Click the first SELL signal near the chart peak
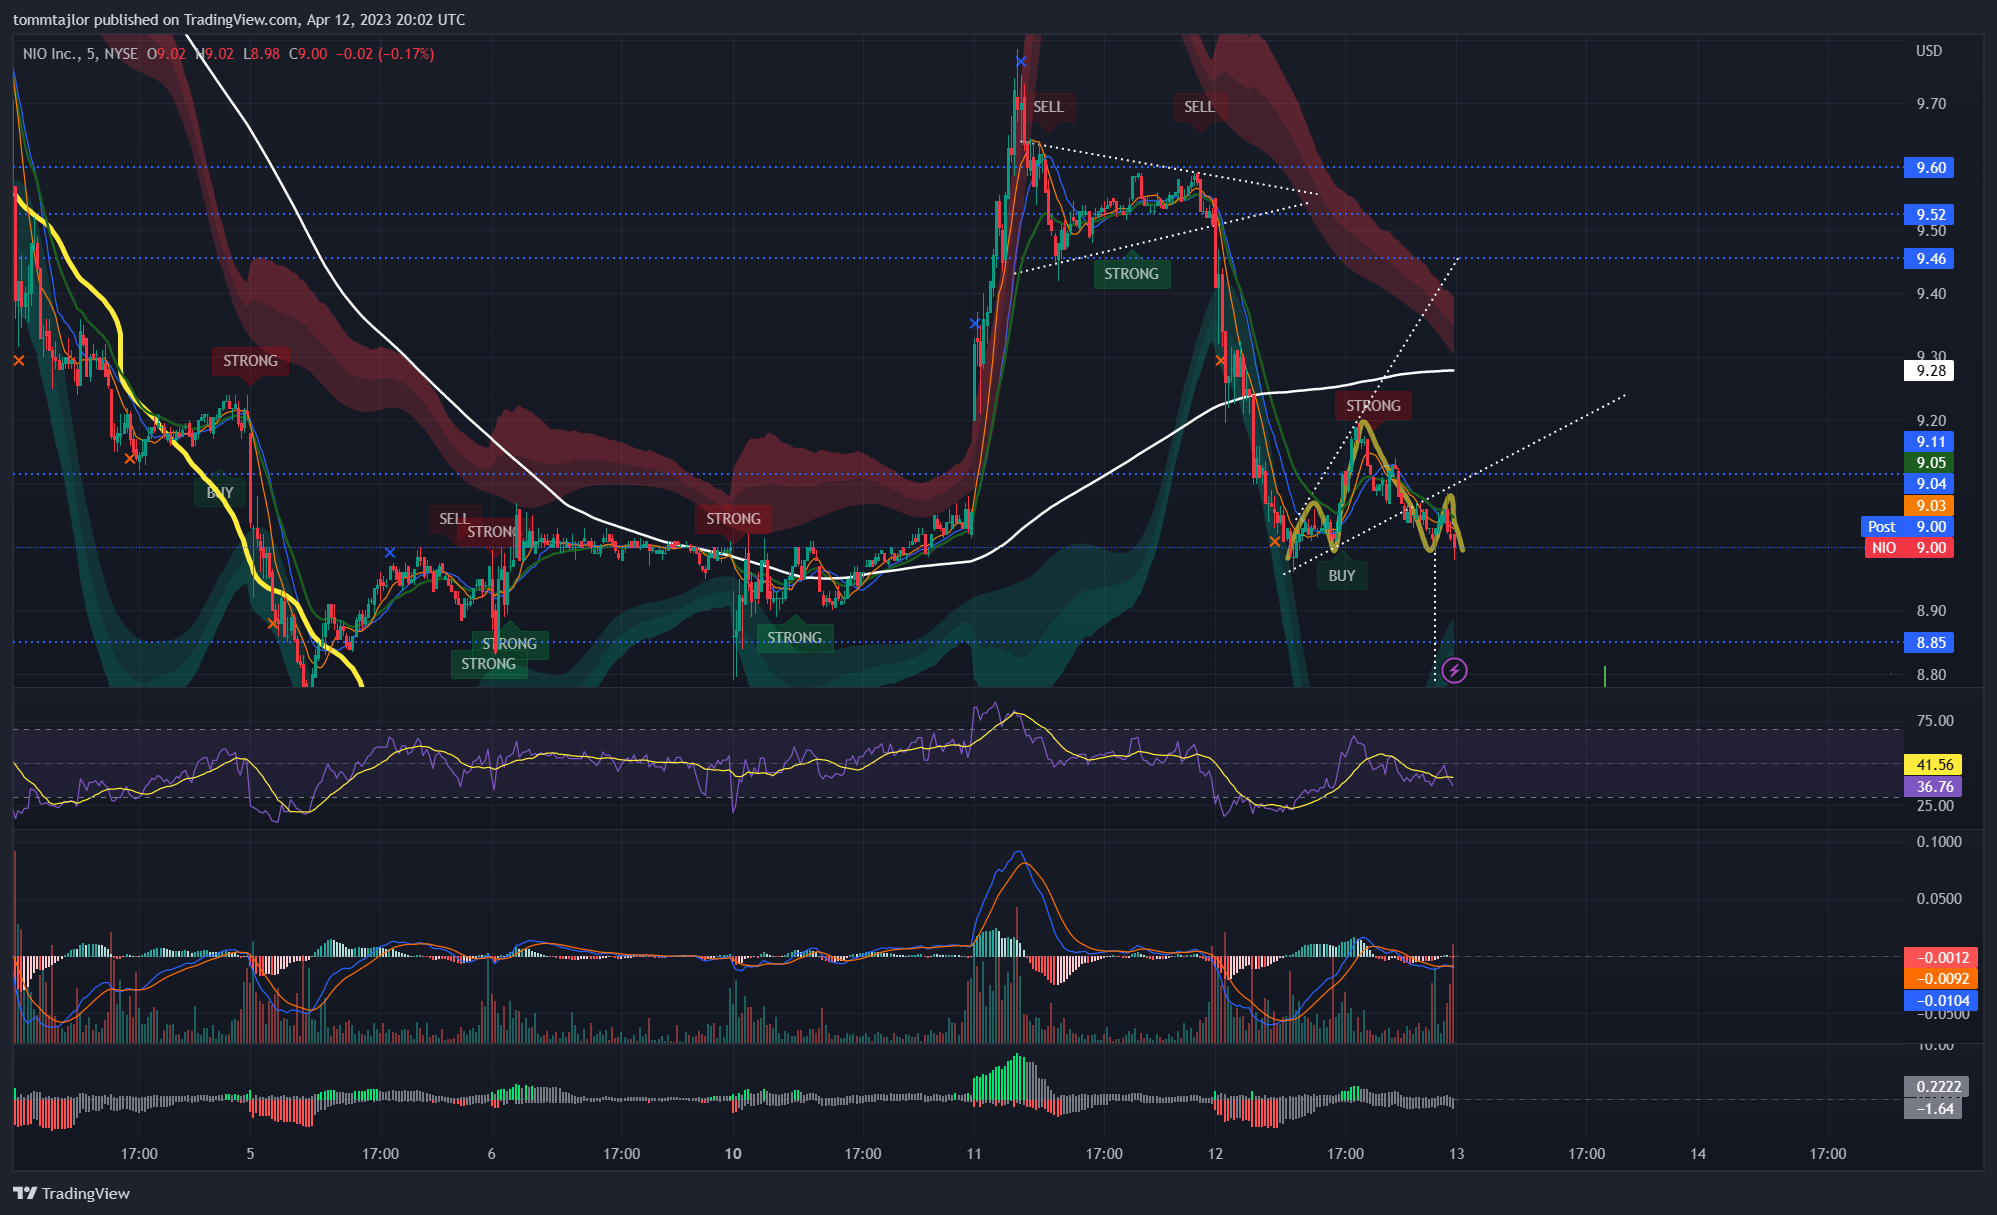The width and height of the screenshot is (1997, 1215). pos(1048,107)
